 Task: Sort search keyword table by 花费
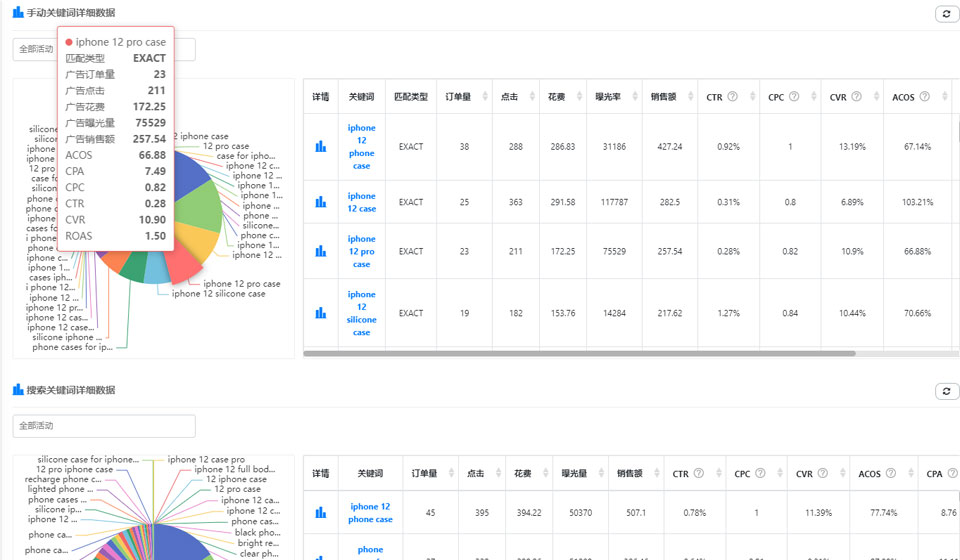(x=545, y=473)
